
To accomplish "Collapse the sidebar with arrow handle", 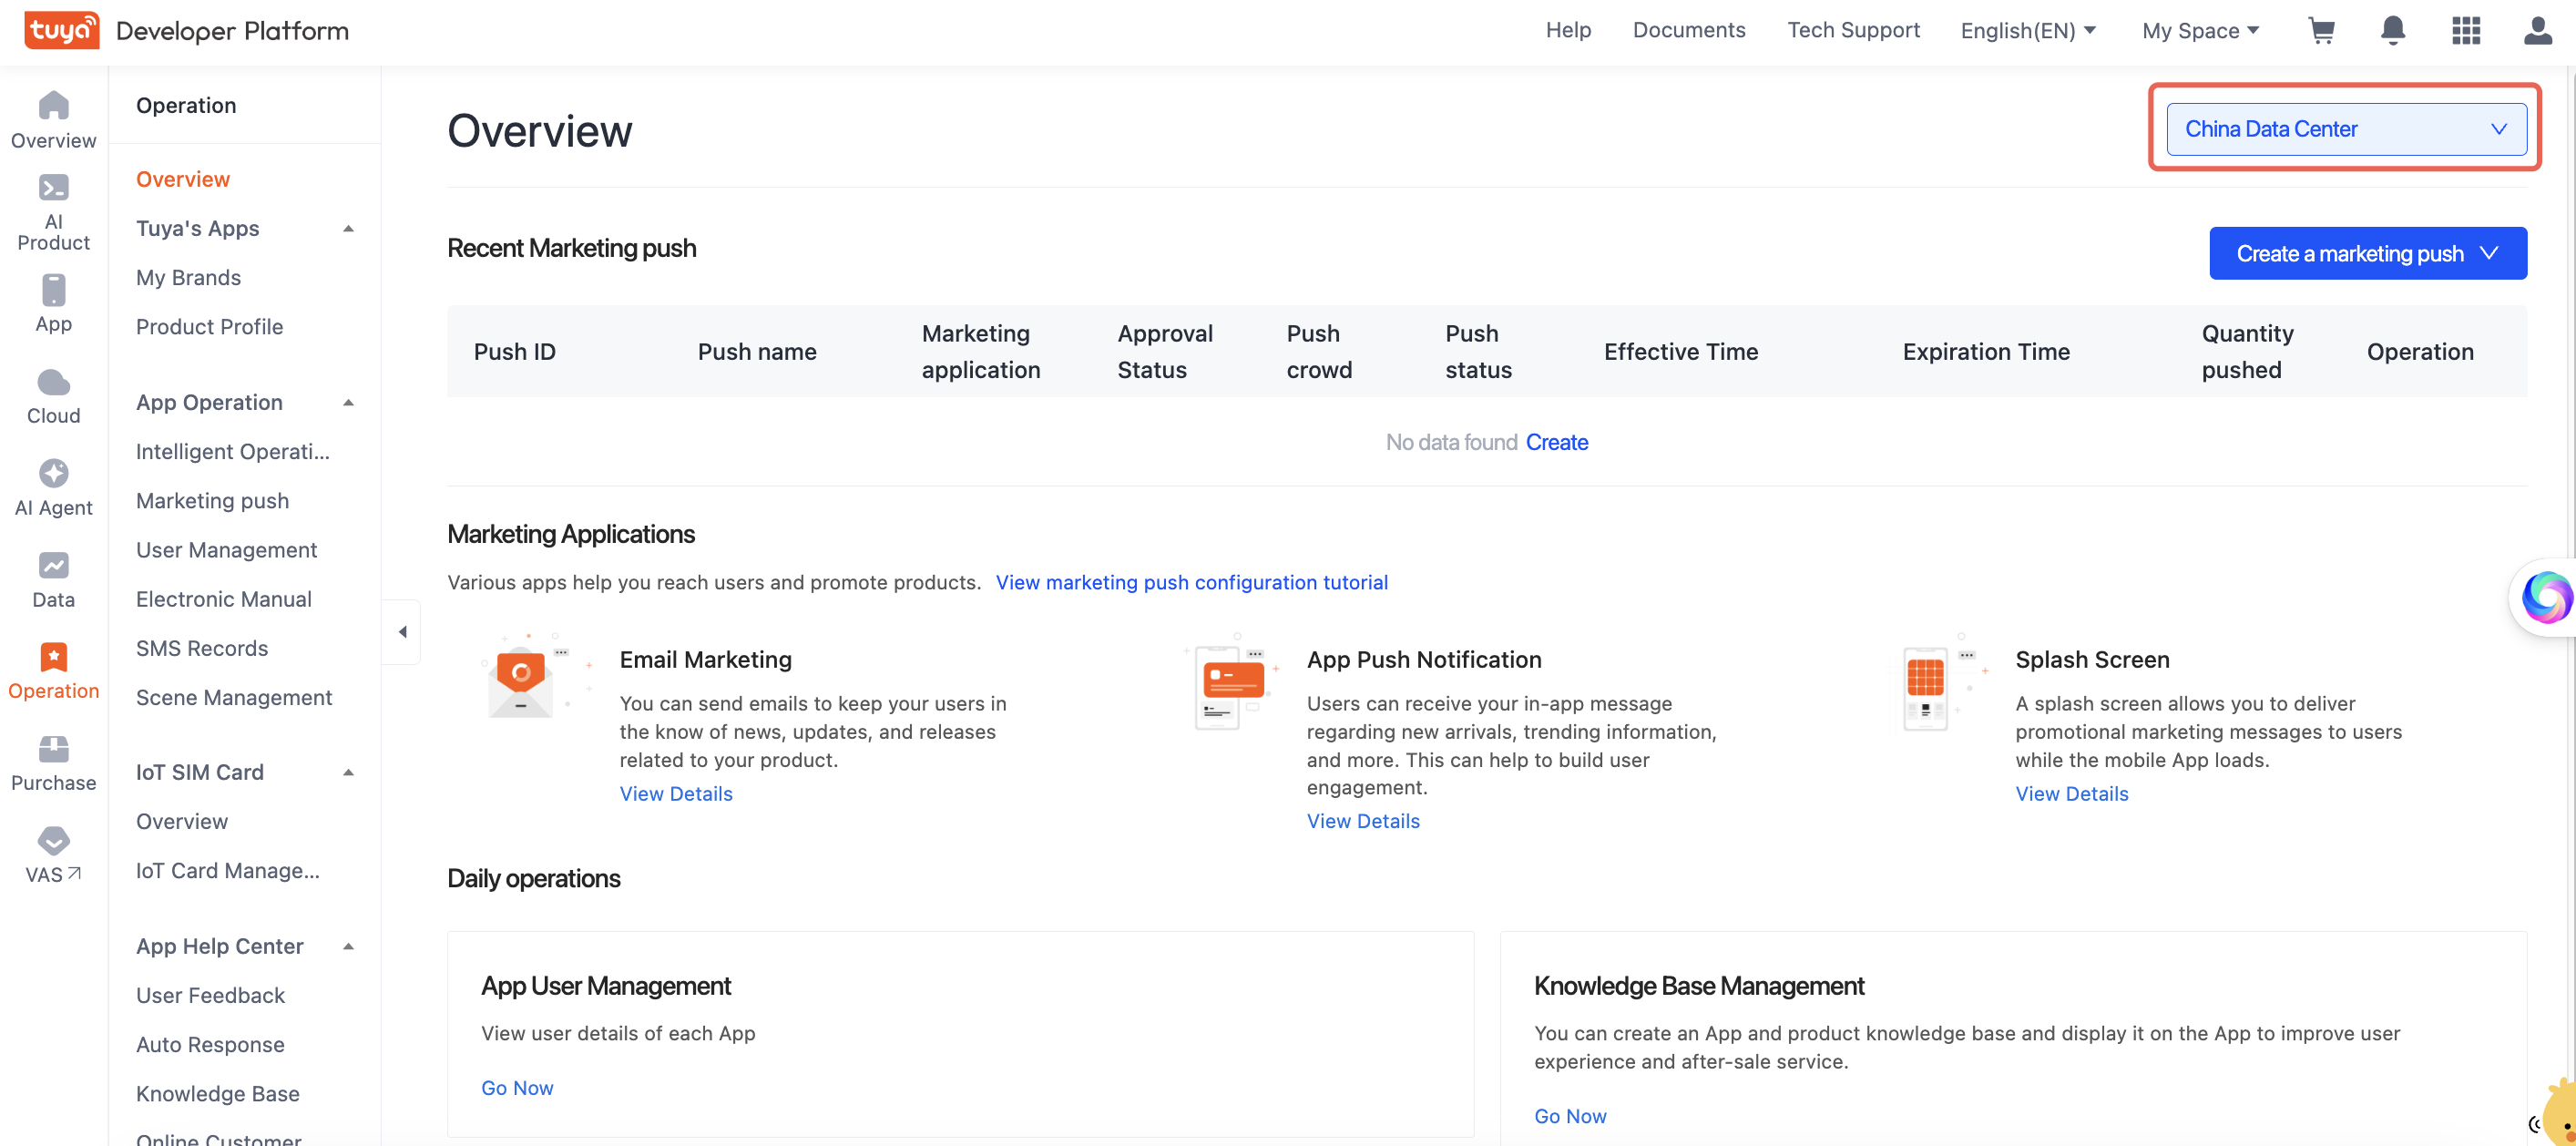I will pos(402,631).
